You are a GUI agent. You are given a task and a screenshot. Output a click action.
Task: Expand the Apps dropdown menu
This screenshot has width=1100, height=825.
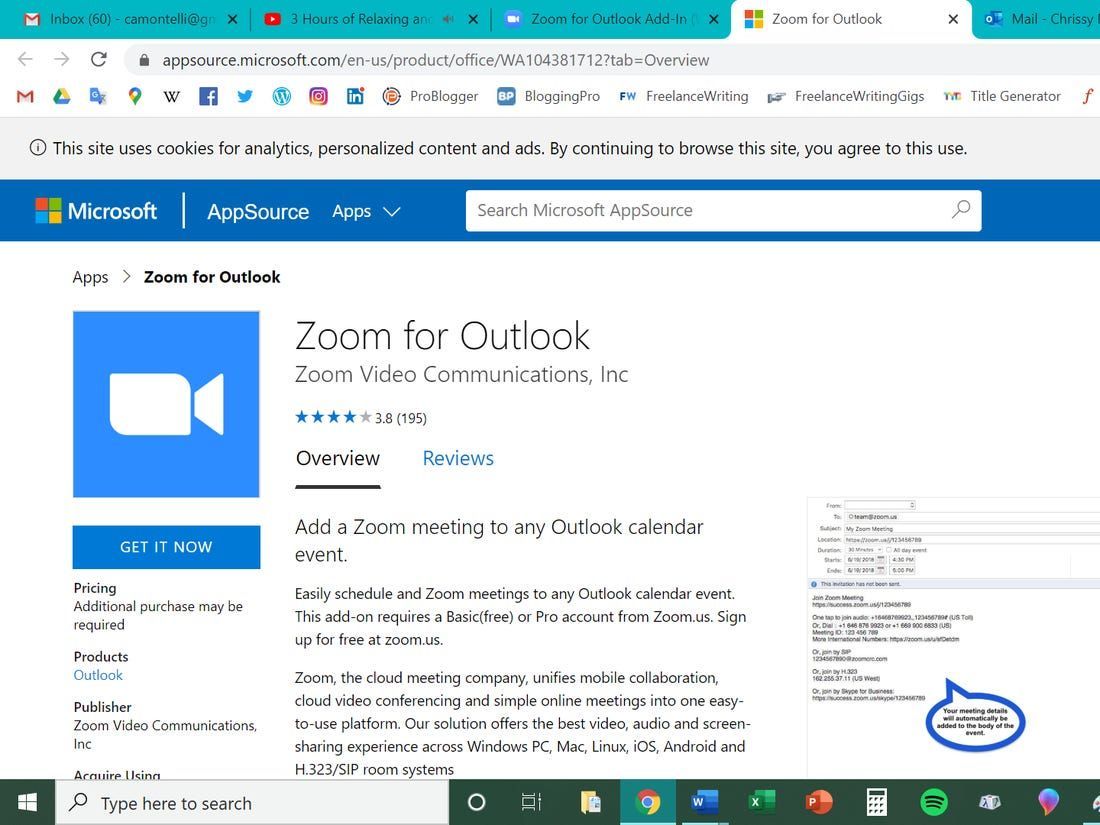366,211
